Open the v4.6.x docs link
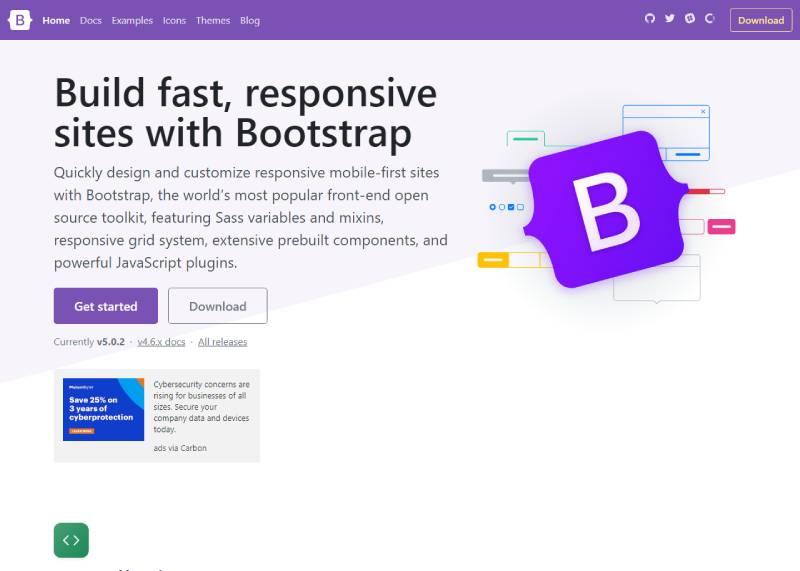The height and width of the screenshot is (571, 800). coord(161,342)
